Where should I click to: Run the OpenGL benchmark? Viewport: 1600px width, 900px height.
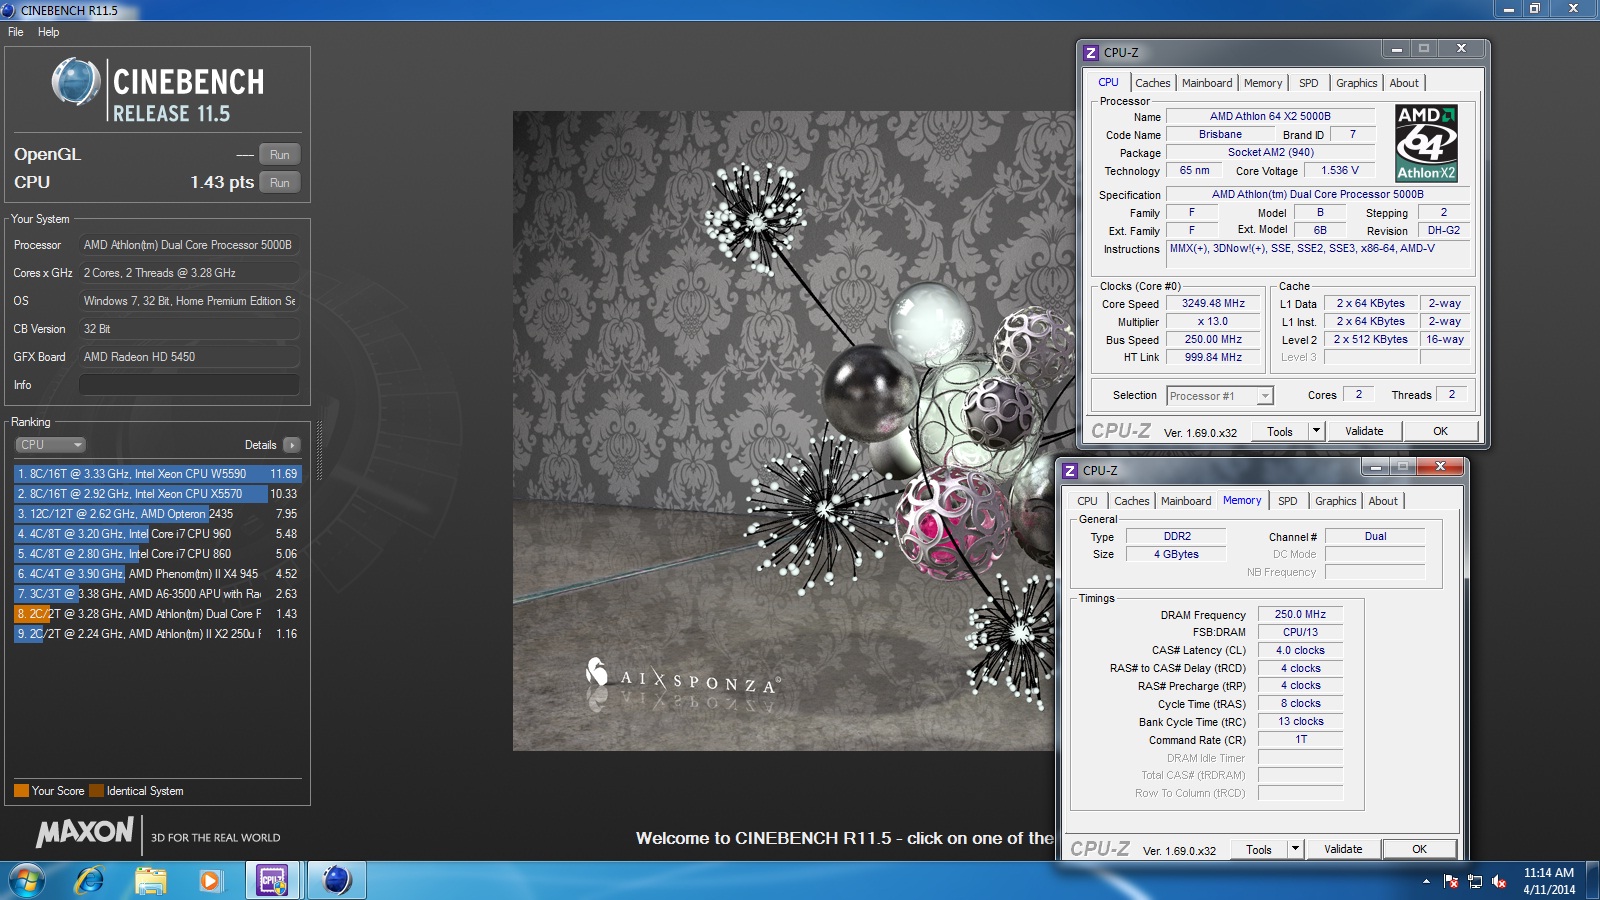[280, 155]
